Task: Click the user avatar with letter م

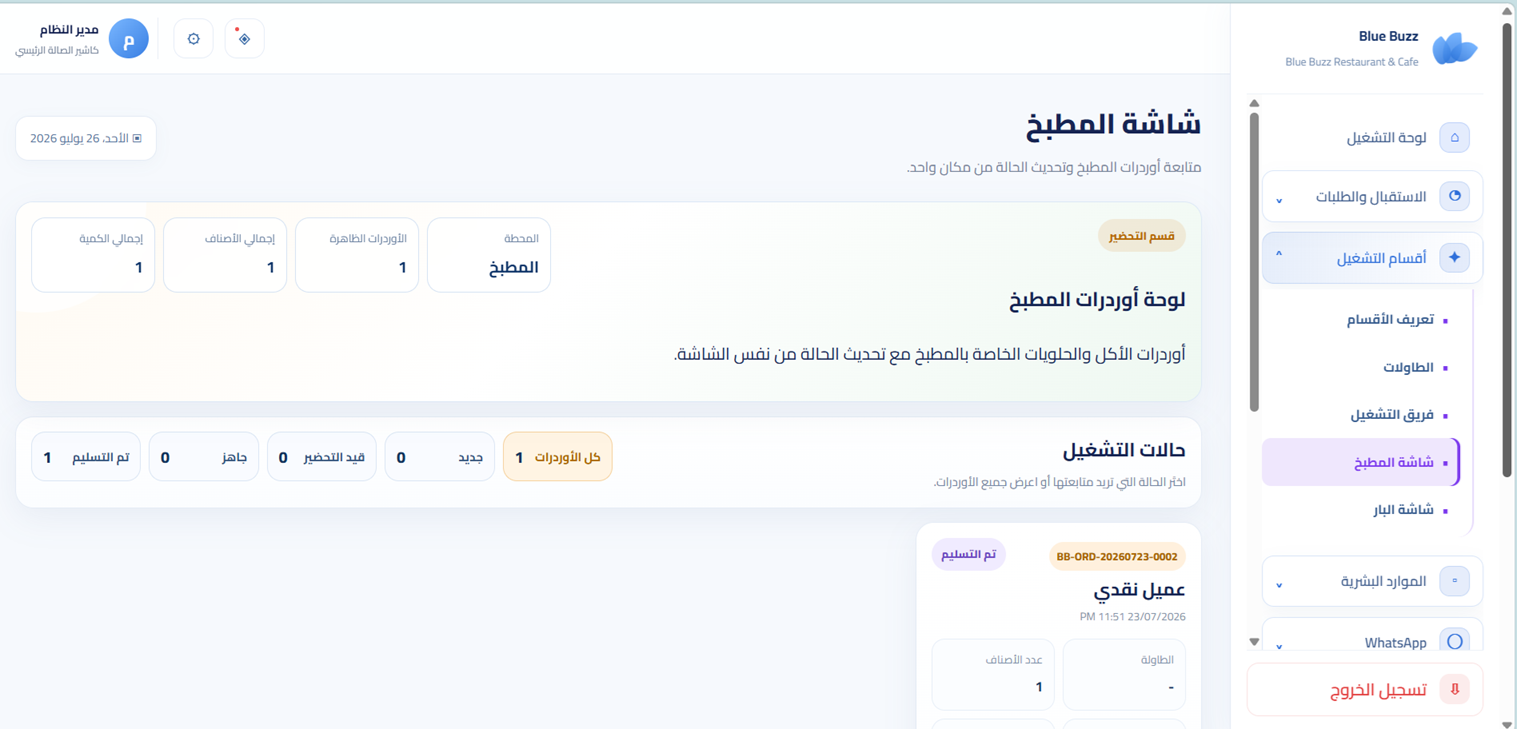Action: click(128, 39)
